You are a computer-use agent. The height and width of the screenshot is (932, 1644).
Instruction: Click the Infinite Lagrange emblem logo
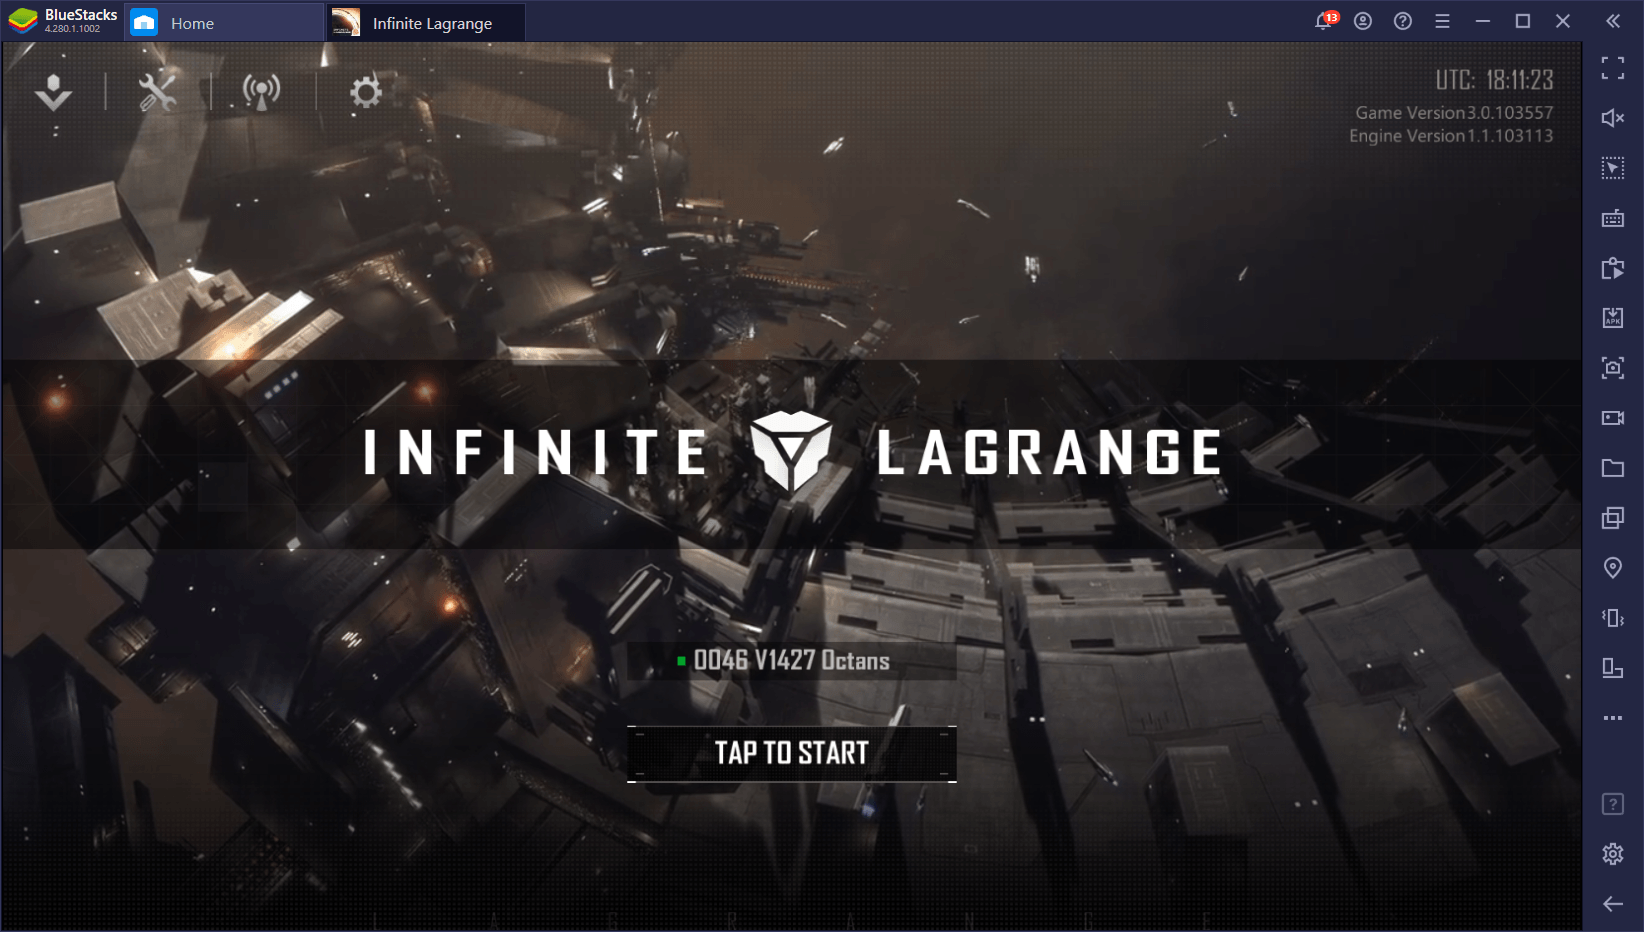click(791, 451)
